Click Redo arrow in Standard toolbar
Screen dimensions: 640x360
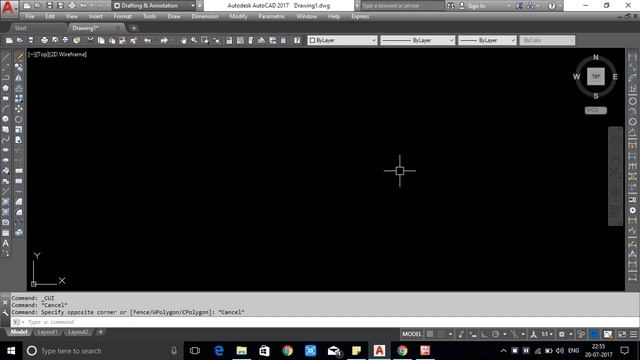[x=164, y=40]
